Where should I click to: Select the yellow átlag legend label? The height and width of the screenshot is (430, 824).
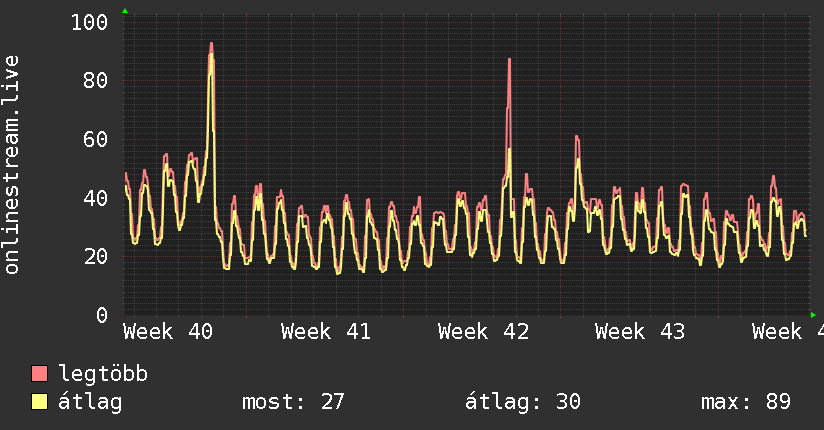pos(90,403)
